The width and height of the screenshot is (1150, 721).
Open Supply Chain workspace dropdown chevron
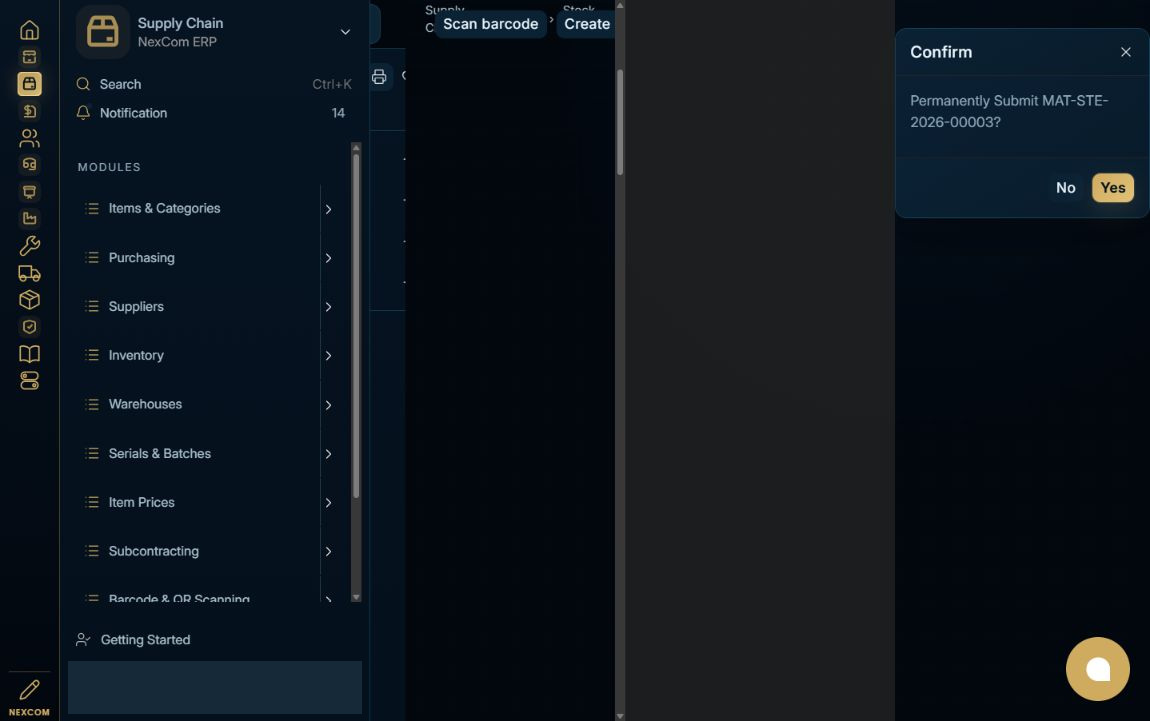point(345,32)
